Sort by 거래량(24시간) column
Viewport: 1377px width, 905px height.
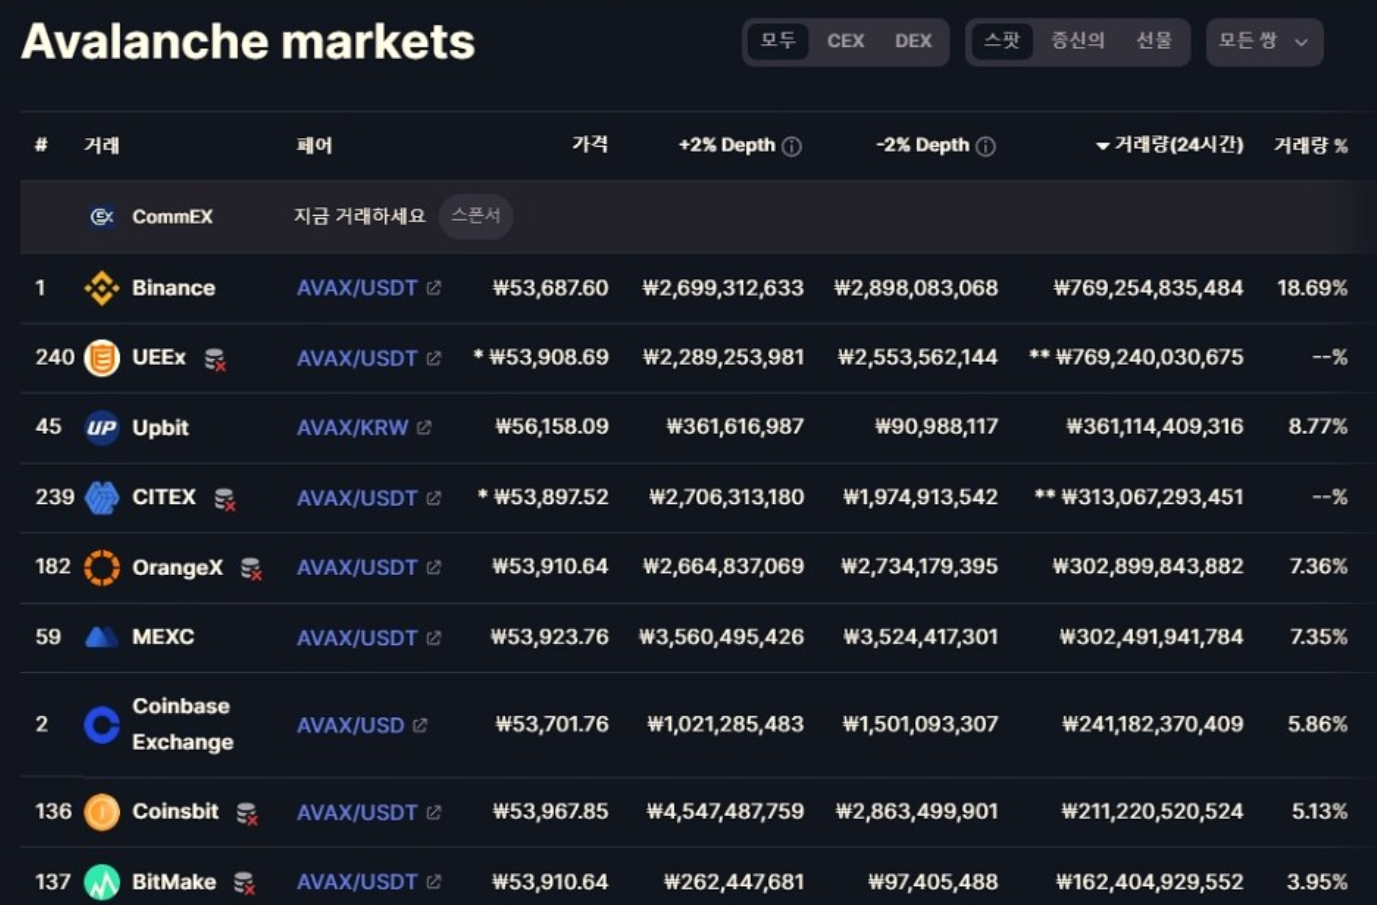coord(1169,145)
